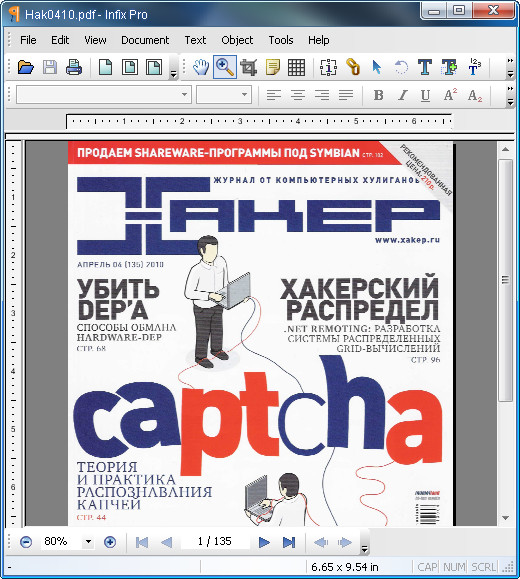The width and height of the screenshot is (520, 579).
Task: Select the Text edit T tool
Action: point(425,68)
